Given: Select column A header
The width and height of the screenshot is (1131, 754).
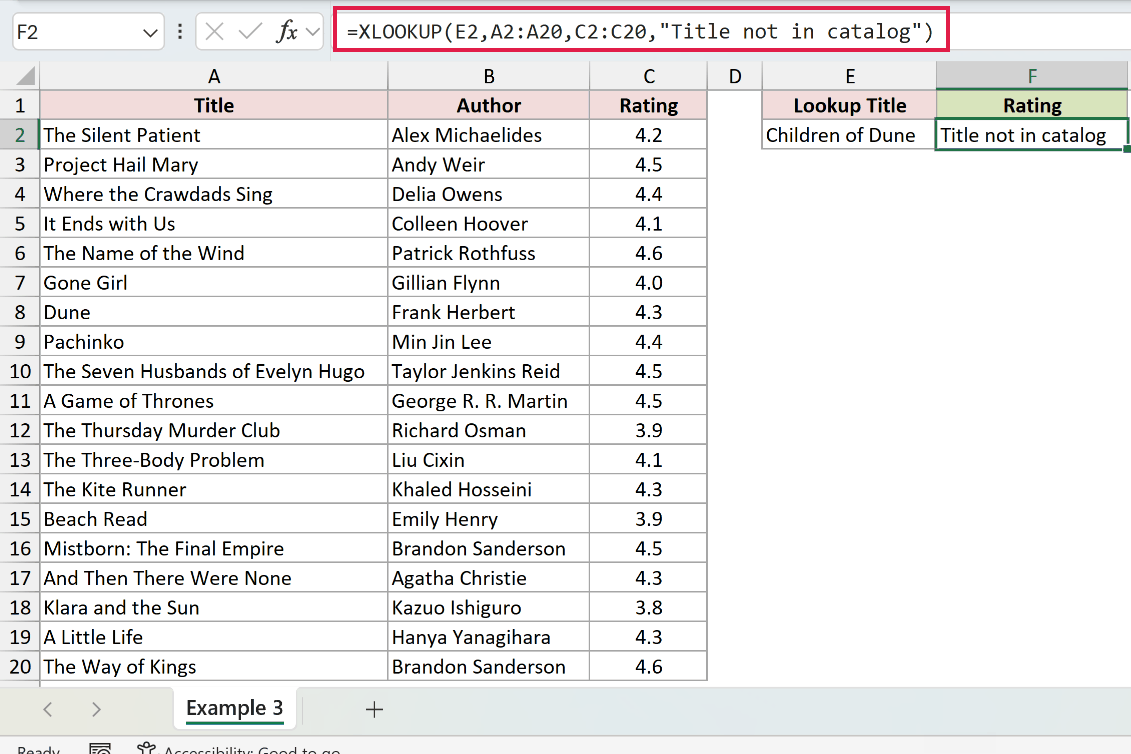Looking at the screenshot, I should point(214,76).
